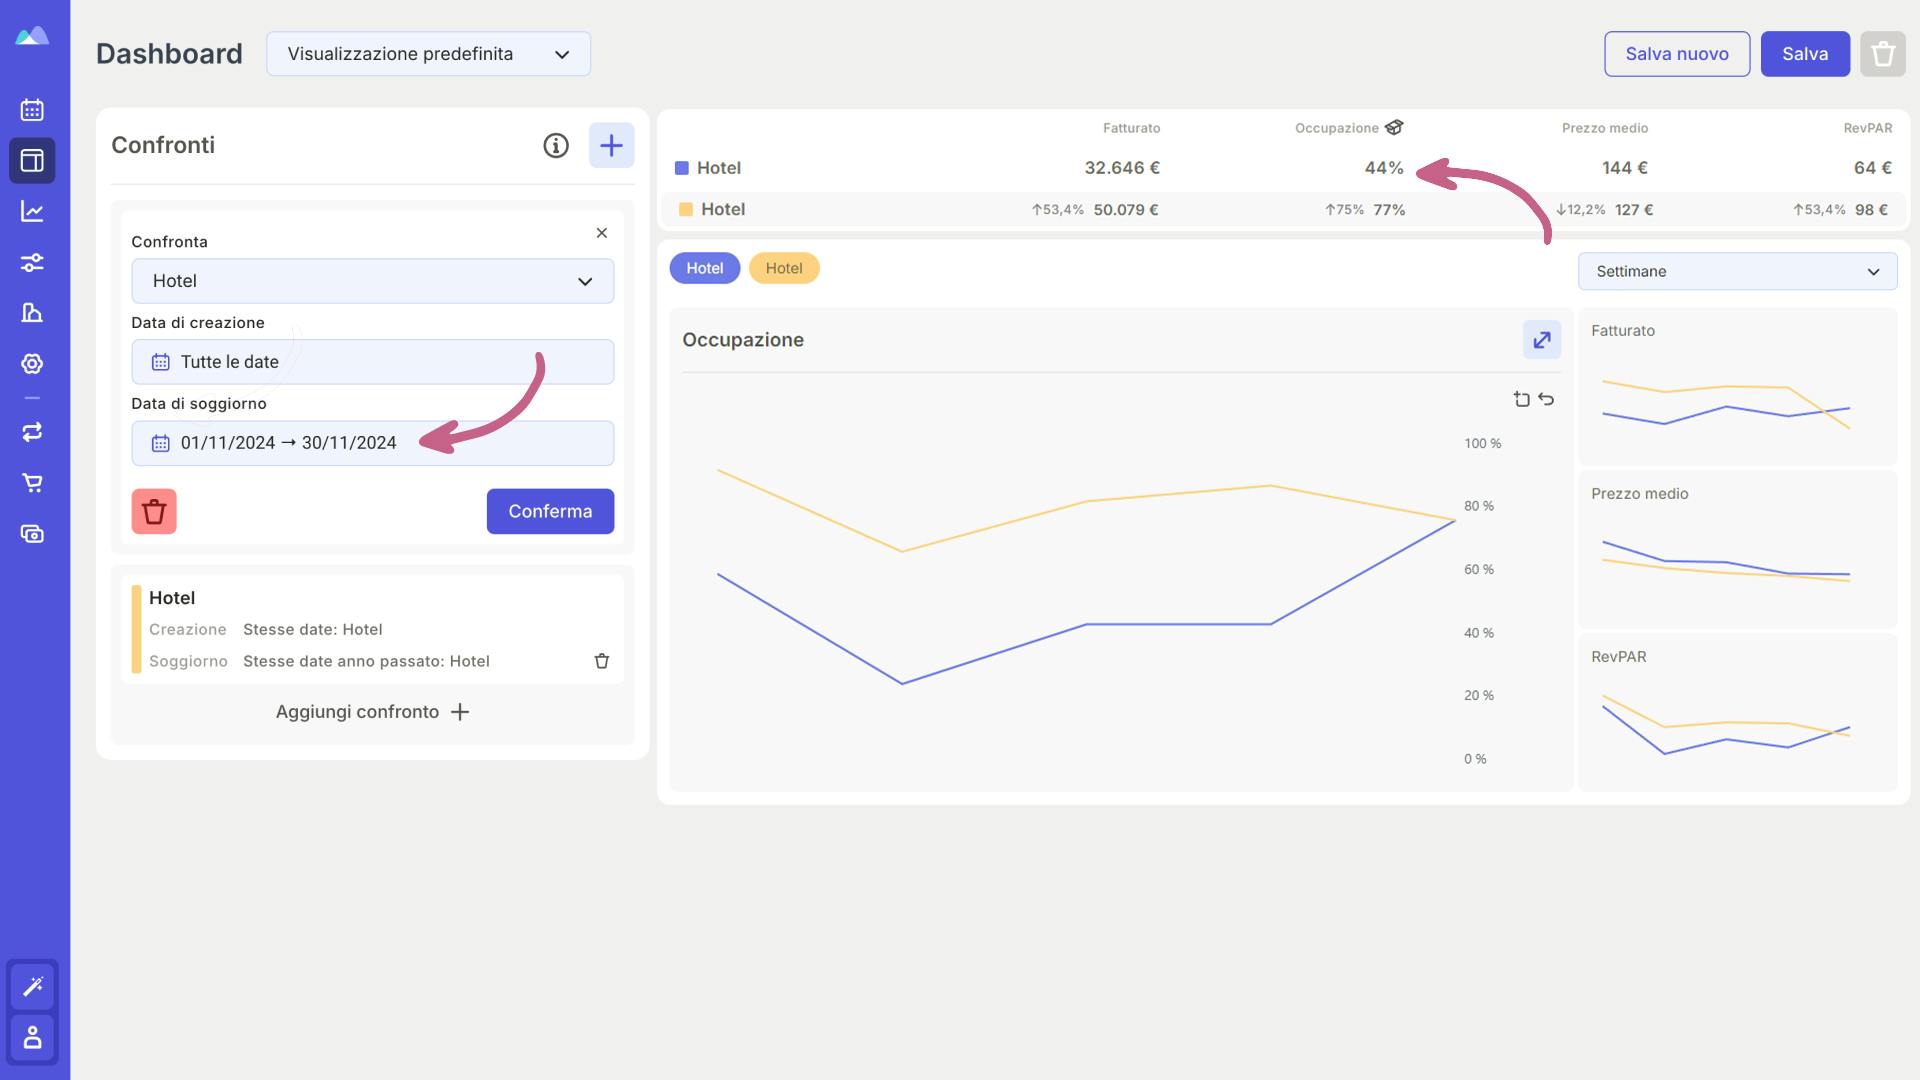This screenshot has width=1920, height=1080.
Task: Close the Confronta form with X
Action: click(x=602, y=233)
